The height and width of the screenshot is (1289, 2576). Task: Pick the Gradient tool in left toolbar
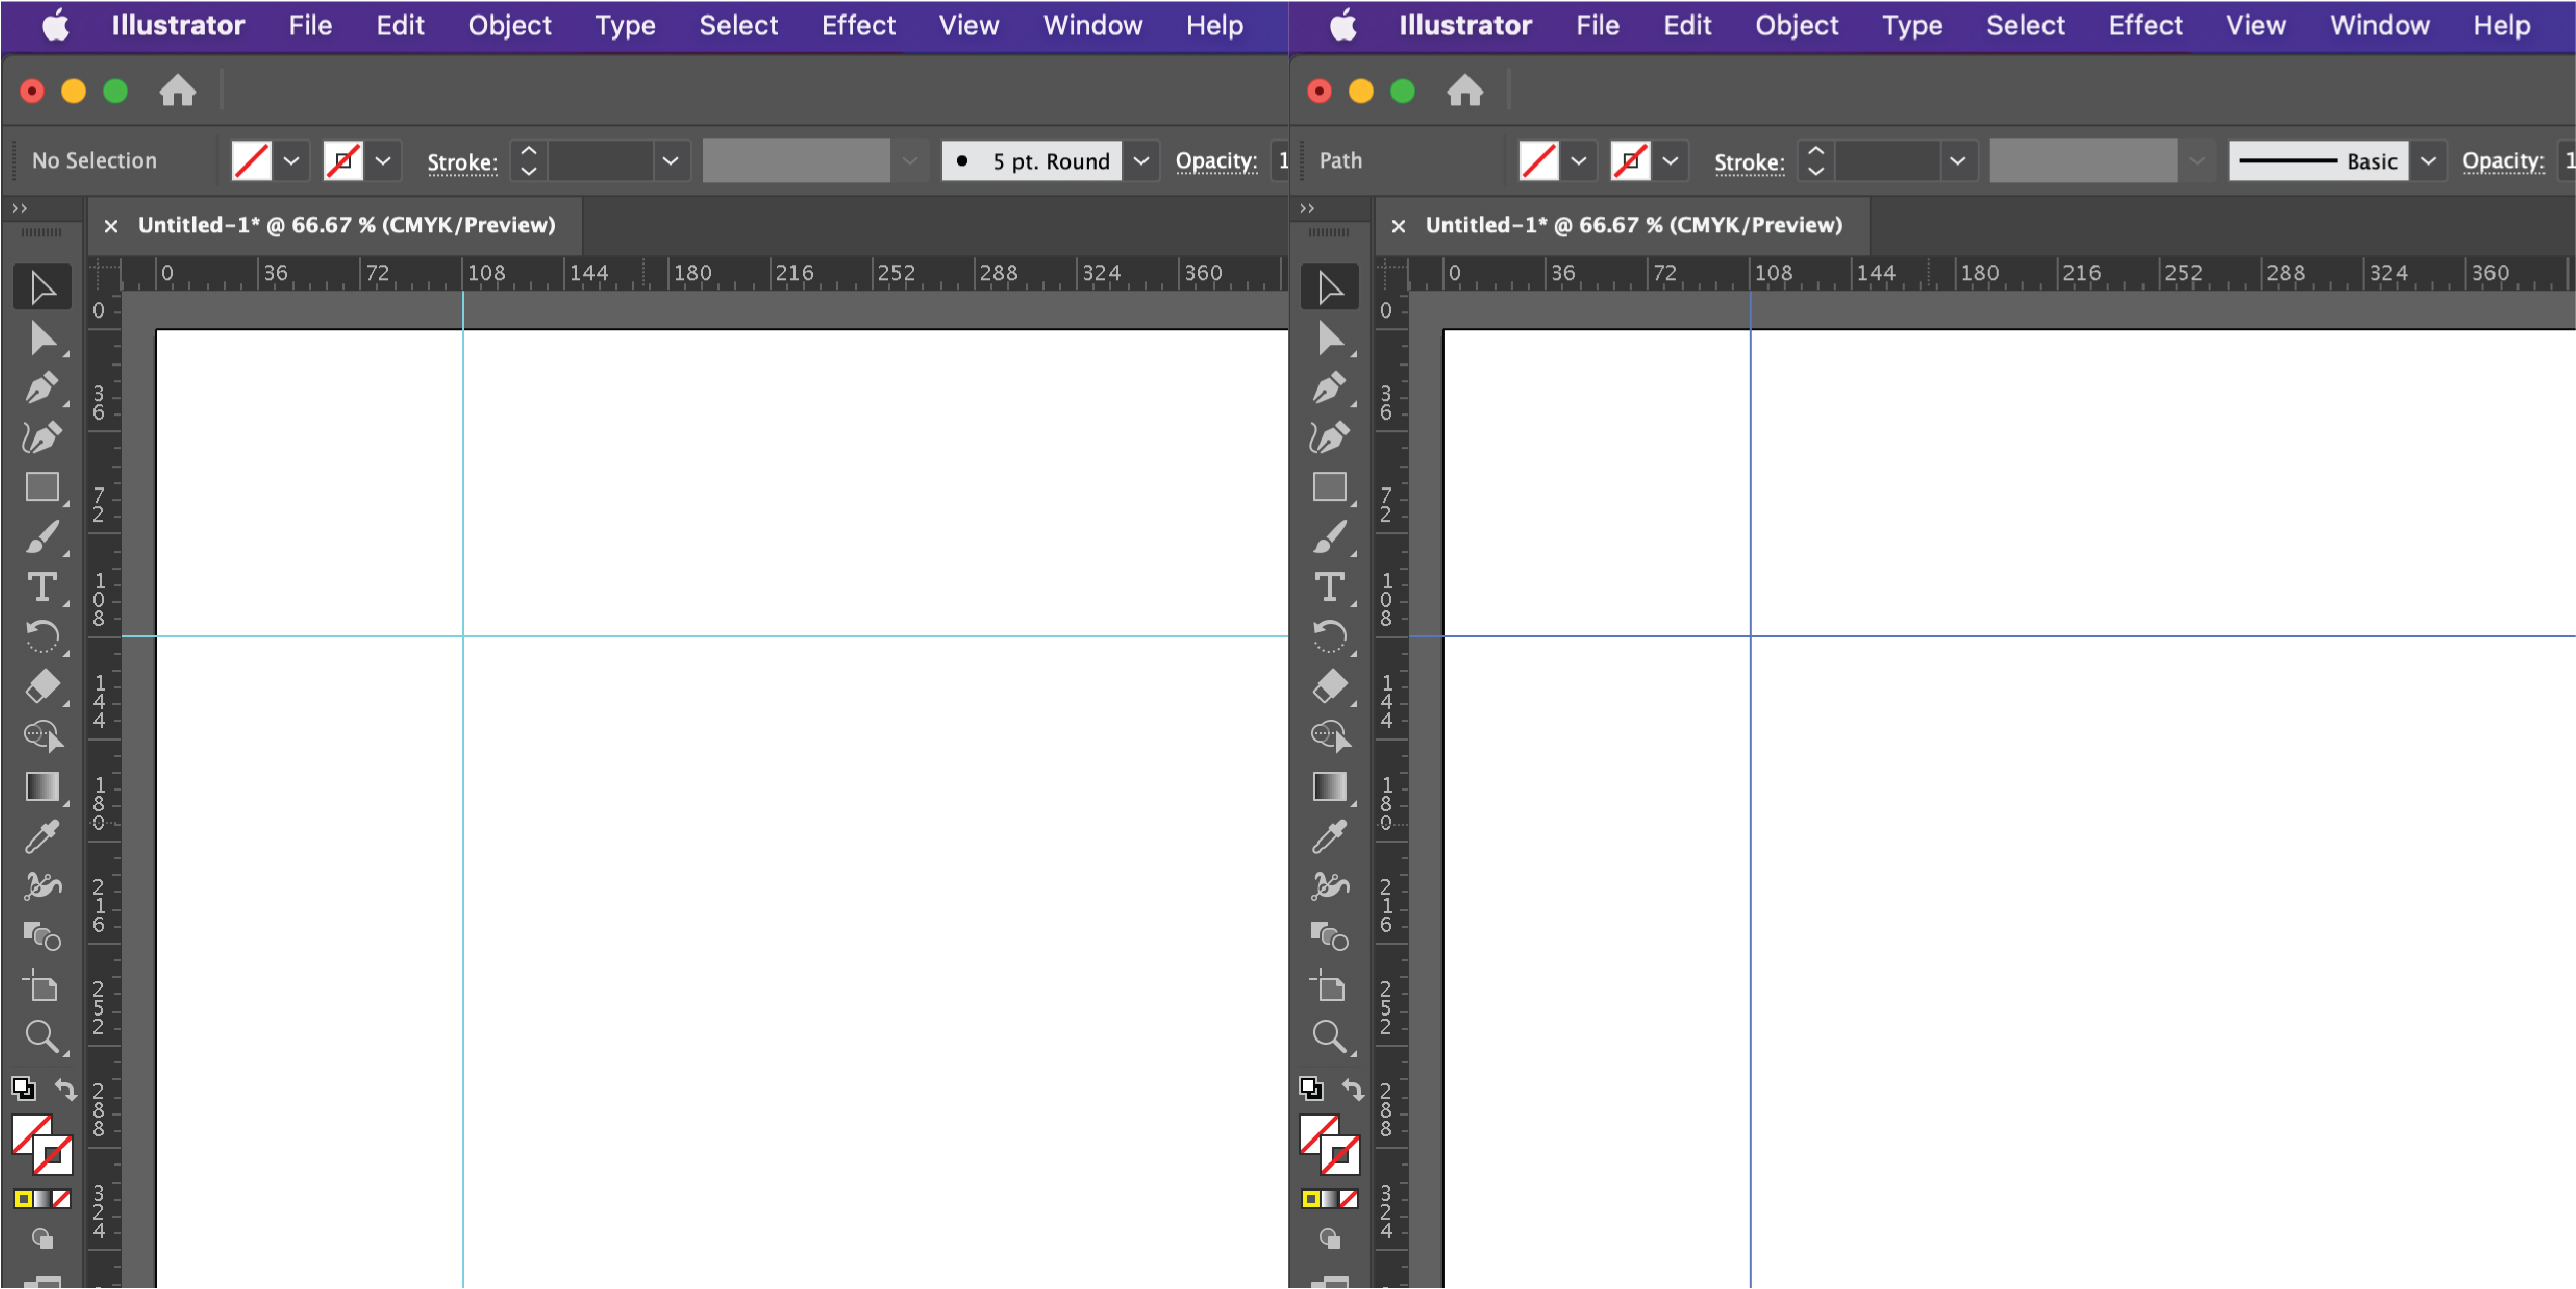(x=41, y=787)
